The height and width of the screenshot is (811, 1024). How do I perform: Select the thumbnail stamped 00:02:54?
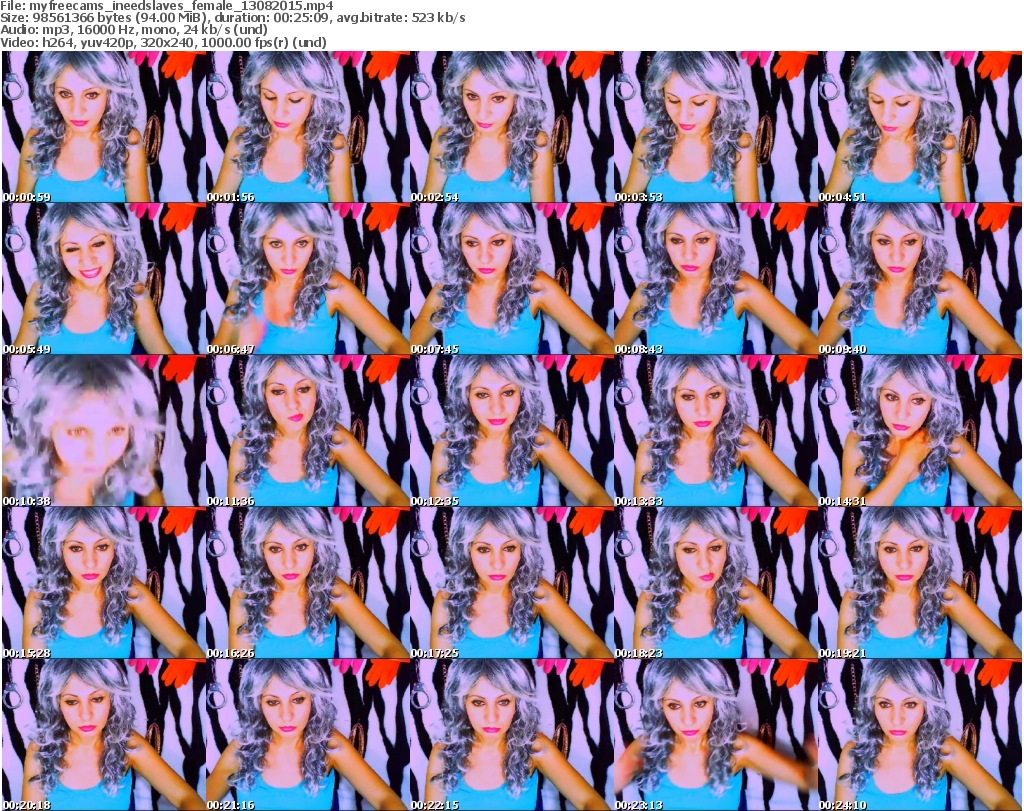pos(511,127)
